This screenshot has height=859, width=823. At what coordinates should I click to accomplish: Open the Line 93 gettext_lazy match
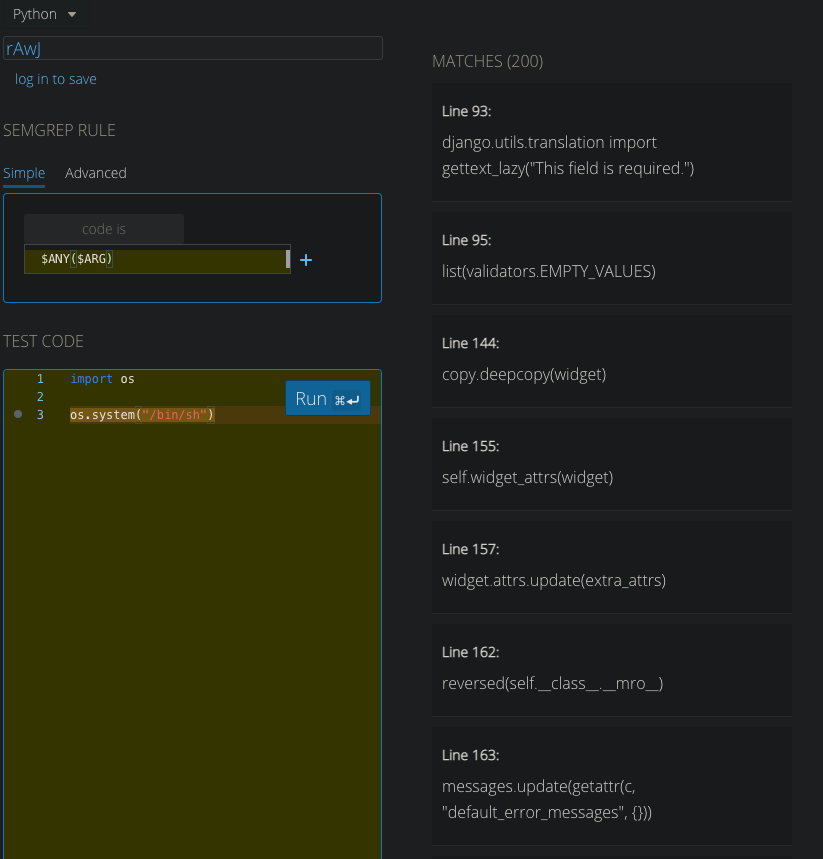click(611, 142)
